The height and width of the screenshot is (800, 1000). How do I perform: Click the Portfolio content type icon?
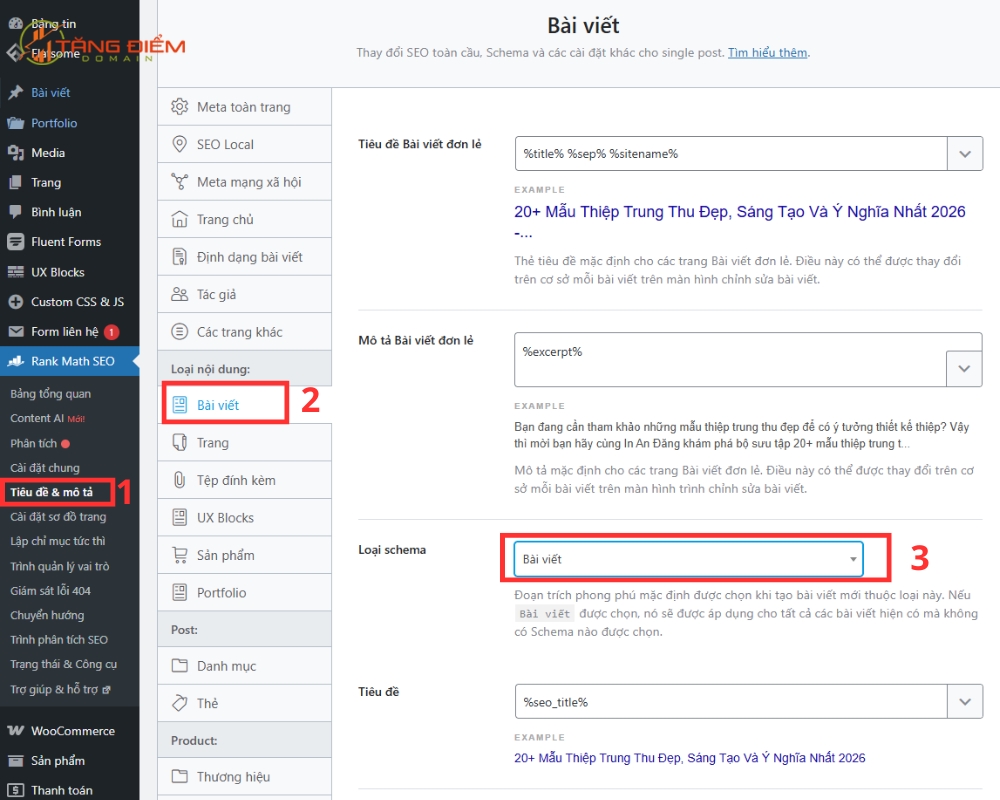coord(180,593)
